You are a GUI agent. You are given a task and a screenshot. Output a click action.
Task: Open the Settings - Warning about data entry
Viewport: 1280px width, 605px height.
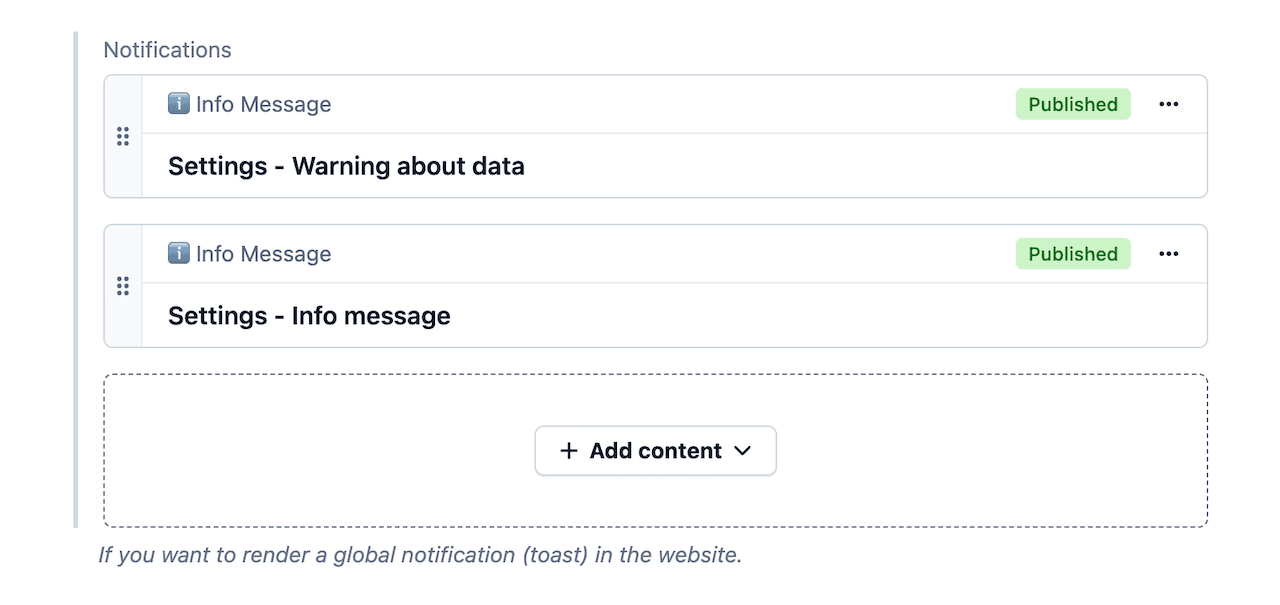tap(346, 166)
